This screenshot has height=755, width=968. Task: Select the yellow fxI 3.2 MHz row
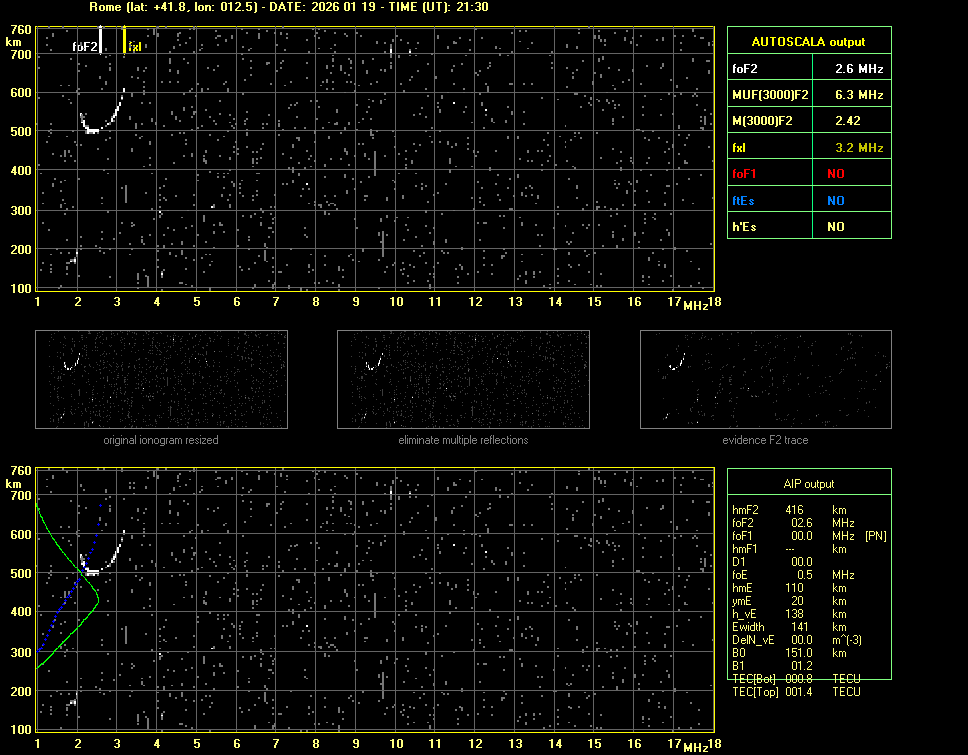808,148
